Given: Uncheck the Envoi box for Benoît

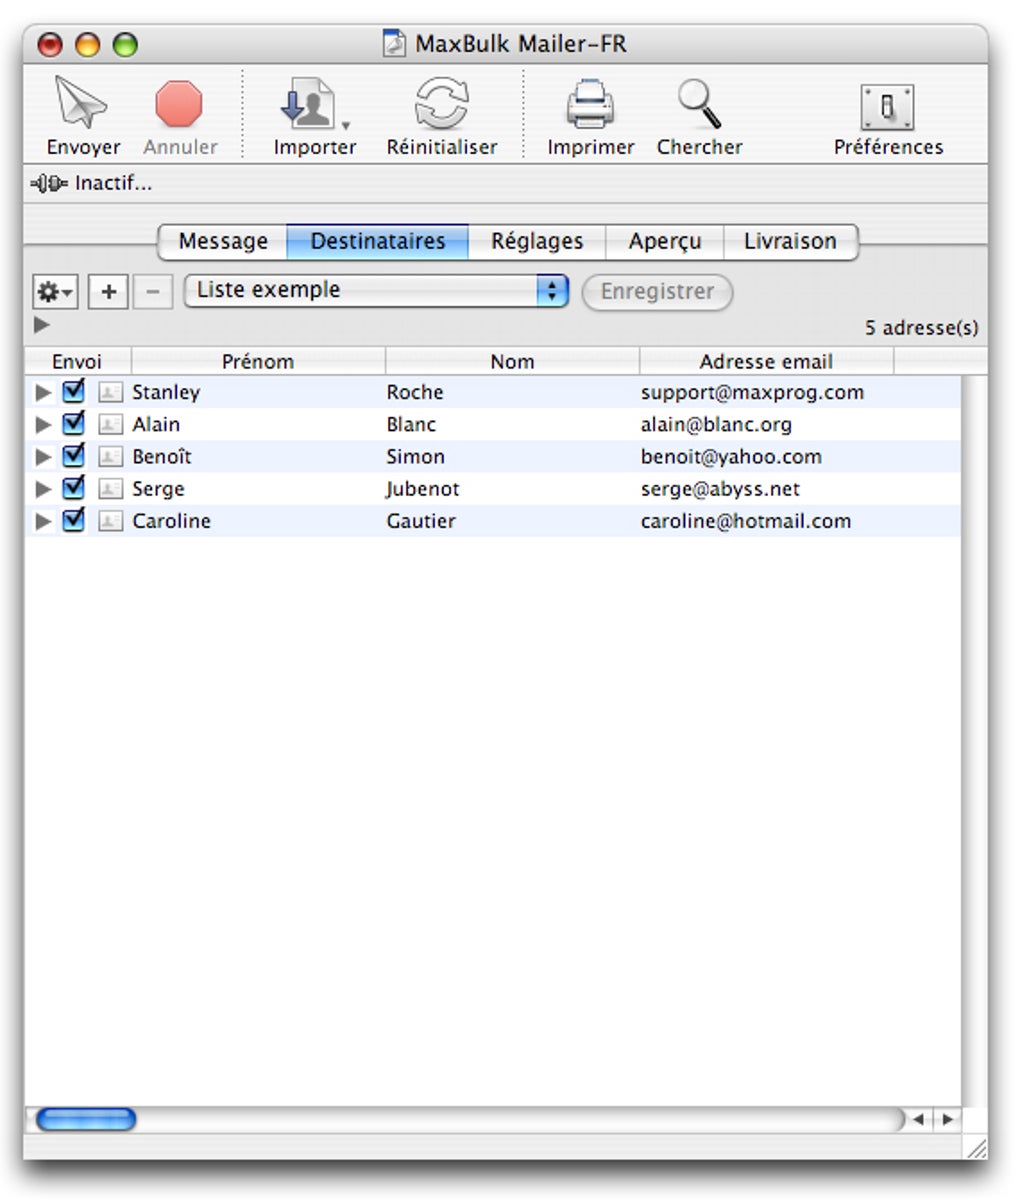Looking at the screenshot, I should [73, 455].
